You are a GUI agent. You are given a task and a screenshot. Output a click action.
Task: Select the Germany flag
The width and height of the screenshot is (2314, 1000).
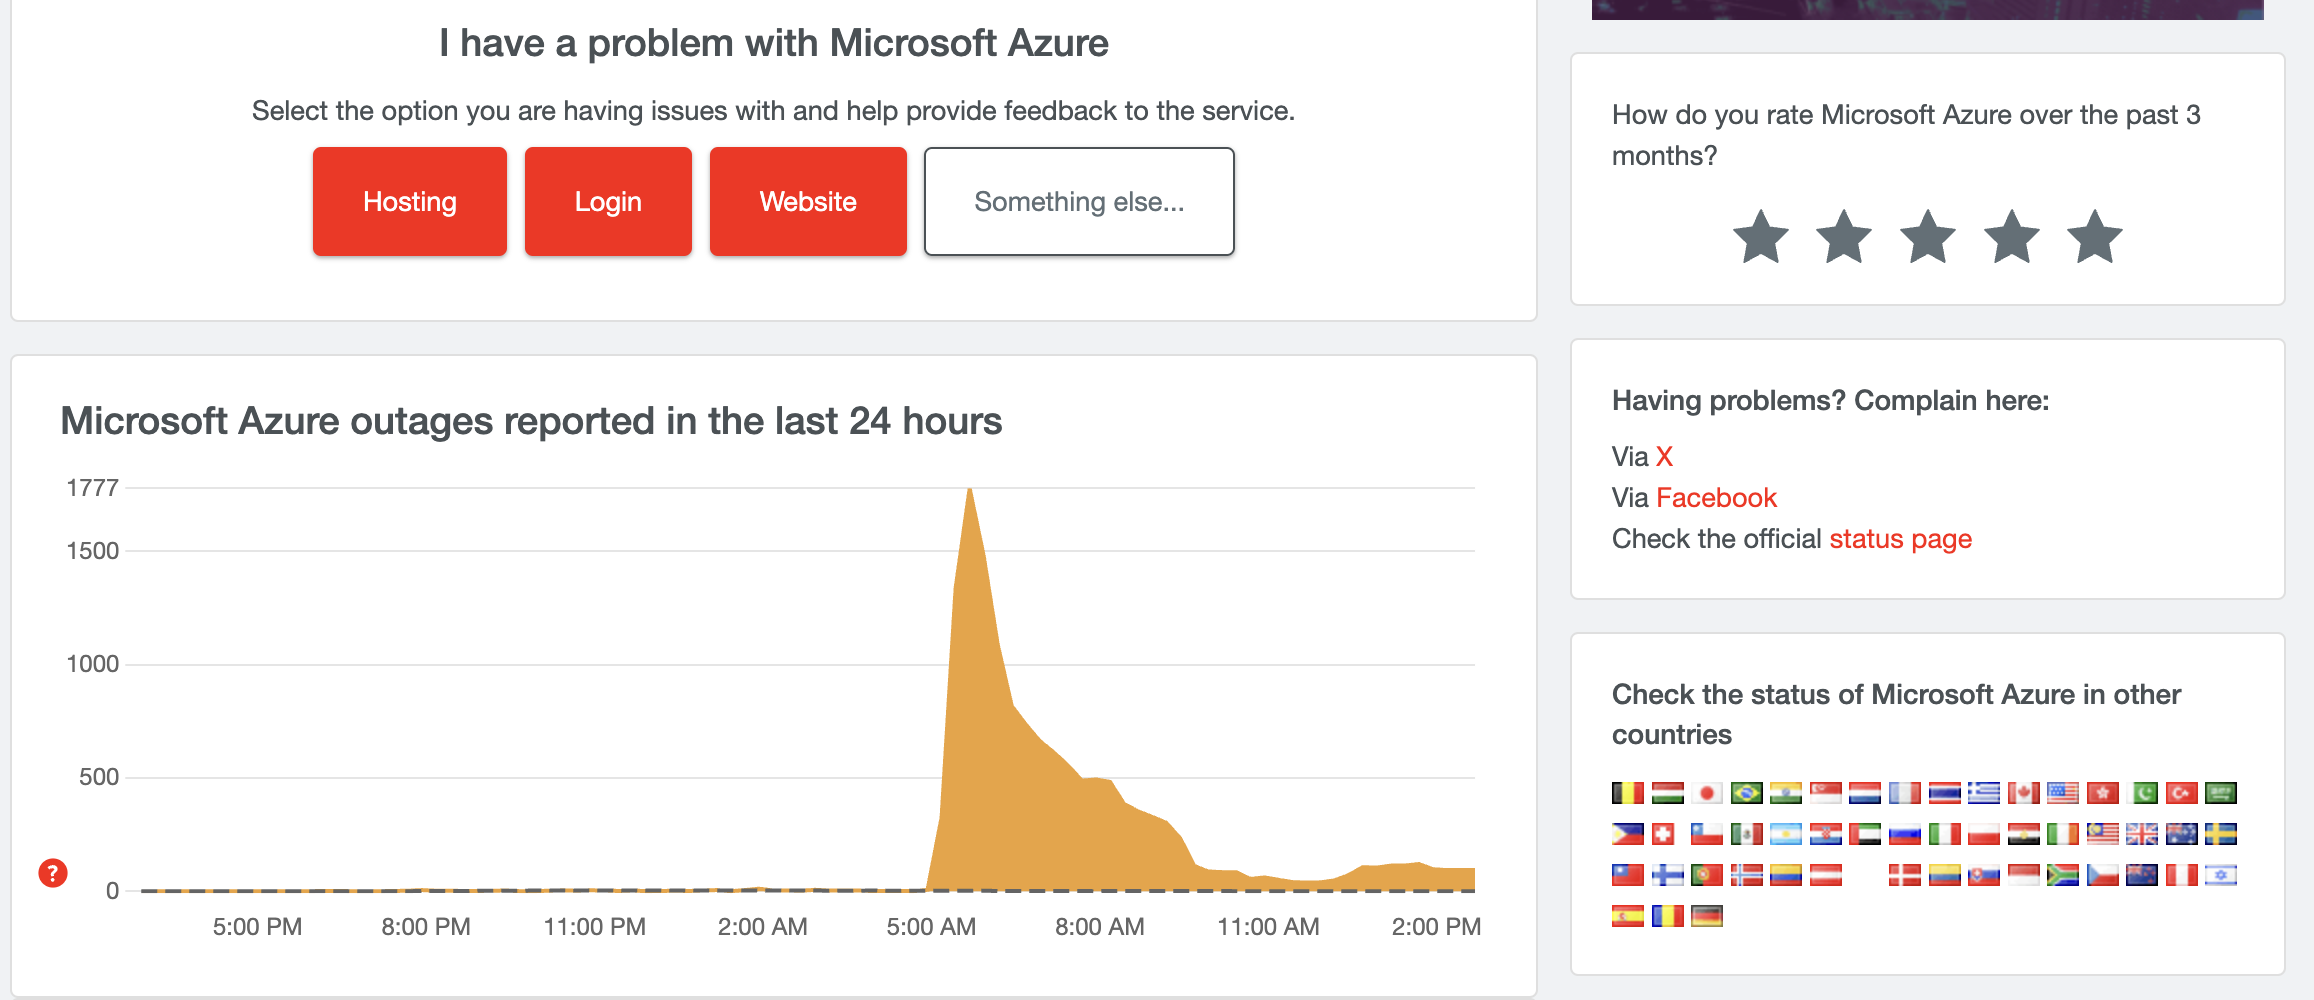tap(1707, 916)
